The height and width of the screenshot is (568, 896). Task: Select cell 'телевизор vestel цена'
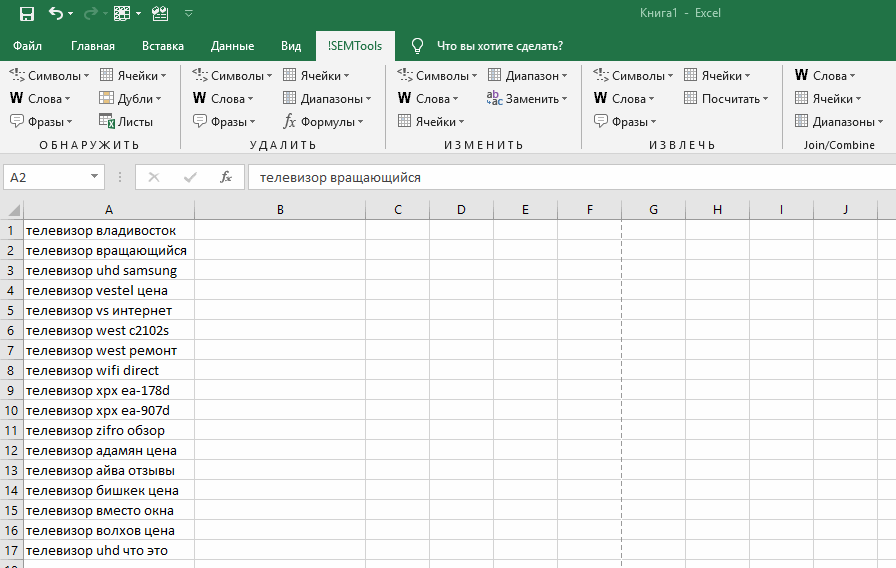109,290
